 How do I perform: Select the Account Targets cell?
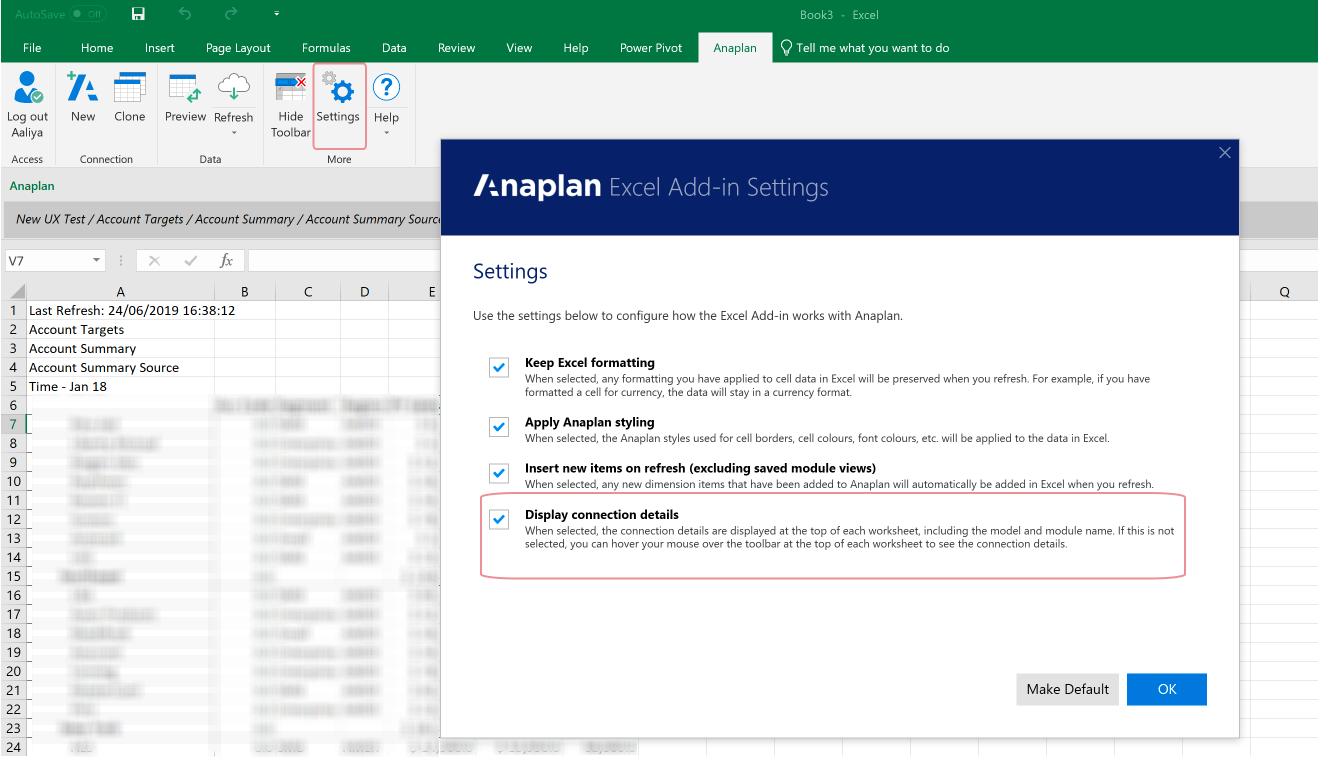120,330
